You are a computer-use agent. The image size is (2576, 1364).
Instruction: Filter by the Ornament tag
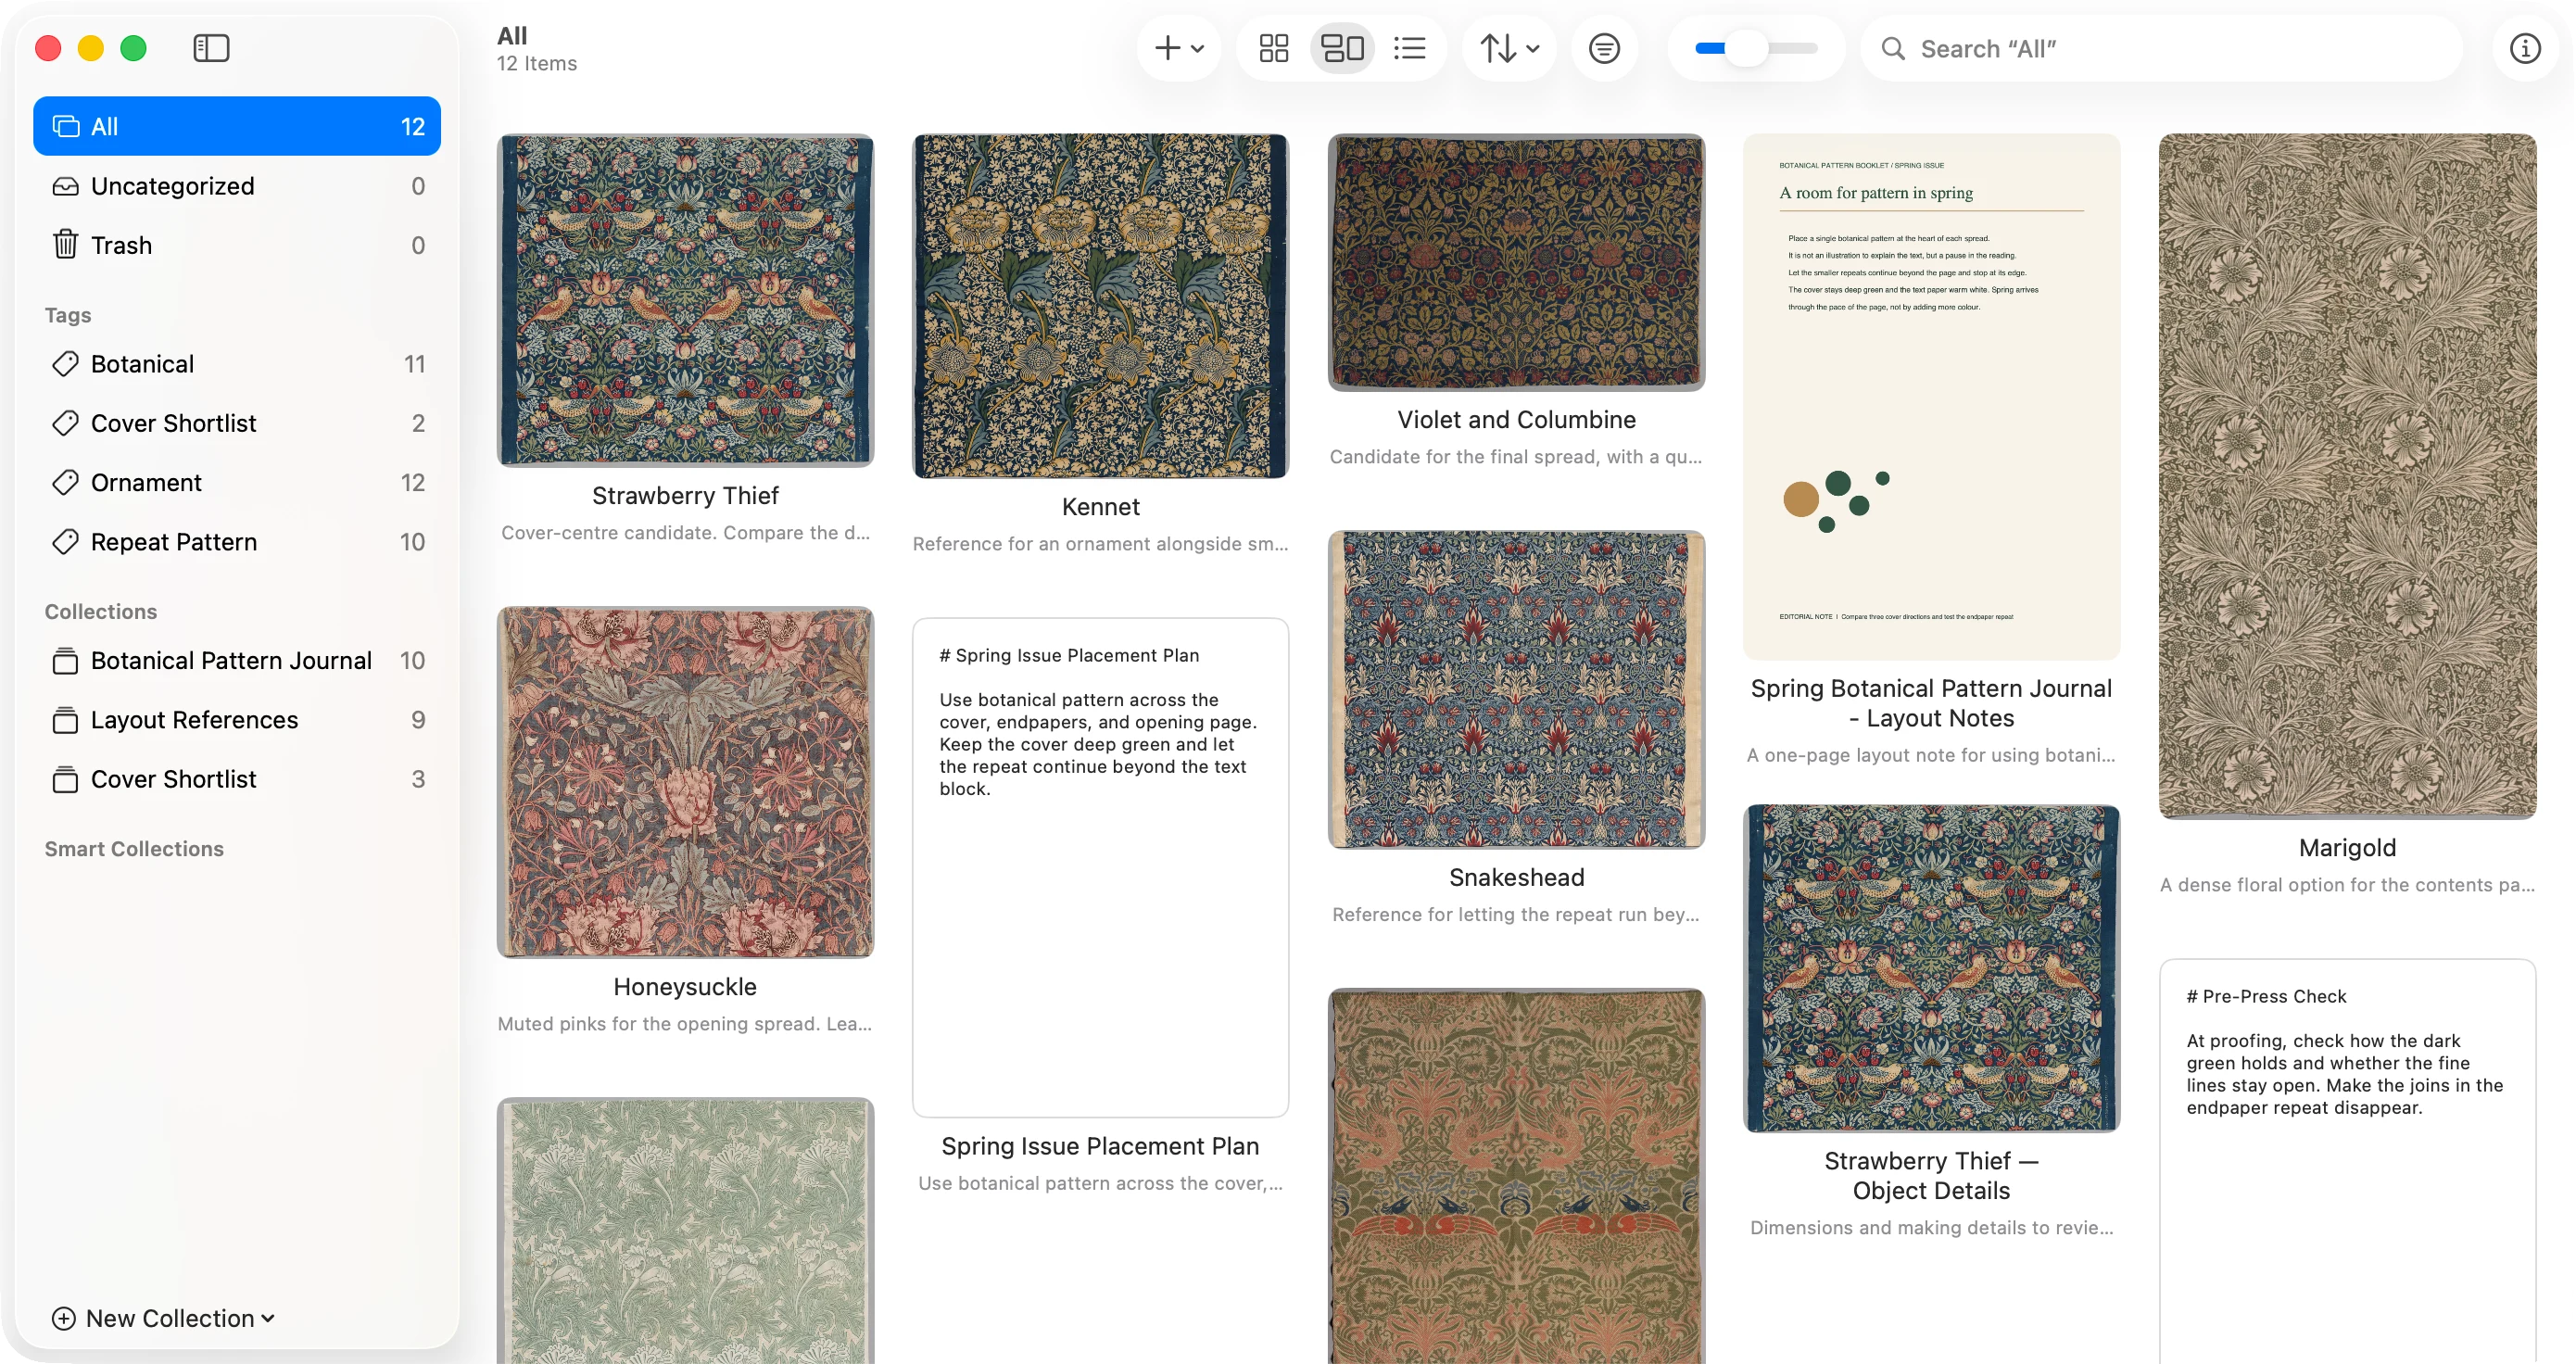[237, 482]
